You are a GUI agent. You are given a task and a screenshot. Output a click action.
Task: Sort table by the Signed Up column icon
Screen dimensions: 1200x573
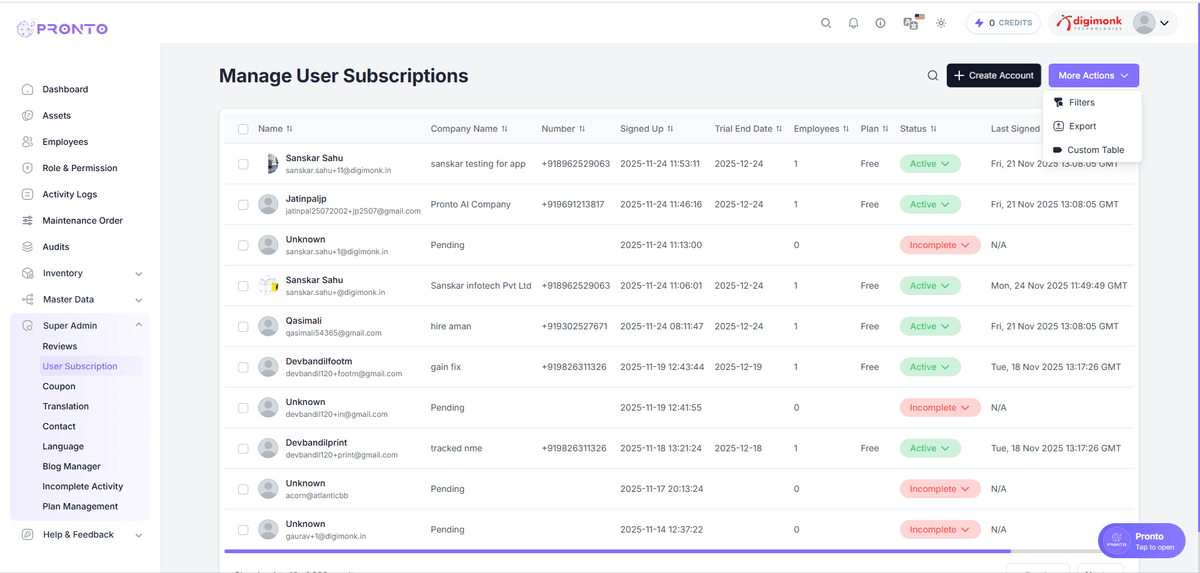[670, 129]
